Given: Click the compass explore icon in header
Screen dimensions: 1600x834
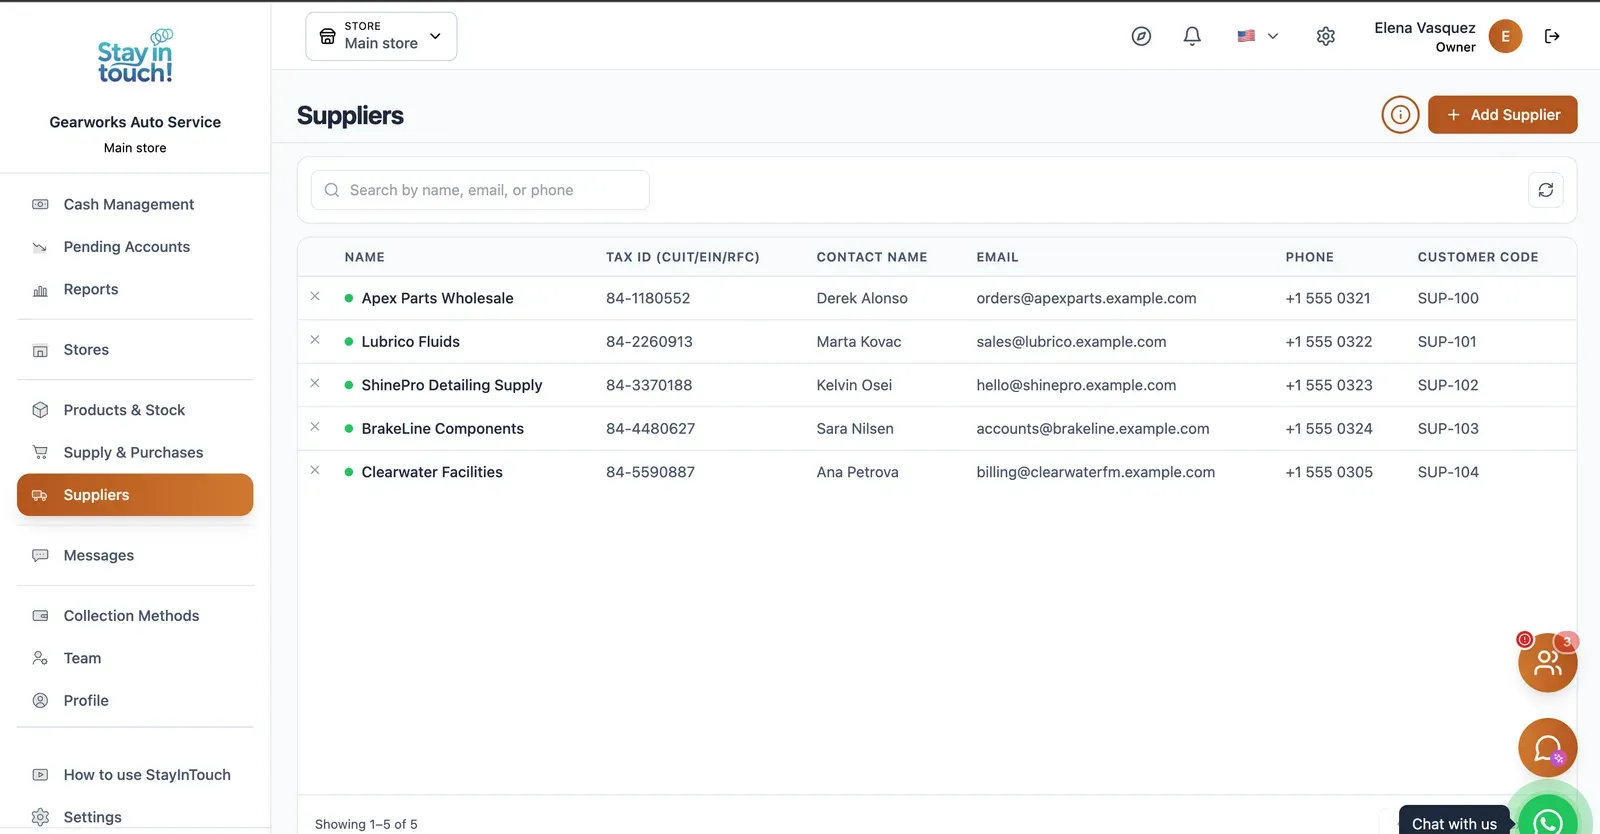Looking at the screenshot, I should pyautogui.click(x=1141, y=36).
